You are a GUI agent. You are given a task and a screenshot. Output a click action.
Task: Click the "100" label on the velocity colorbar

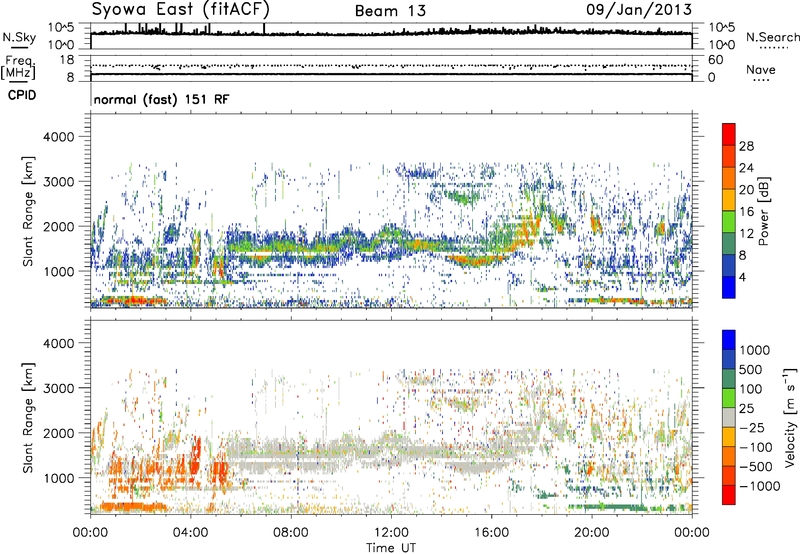point(753,389)
